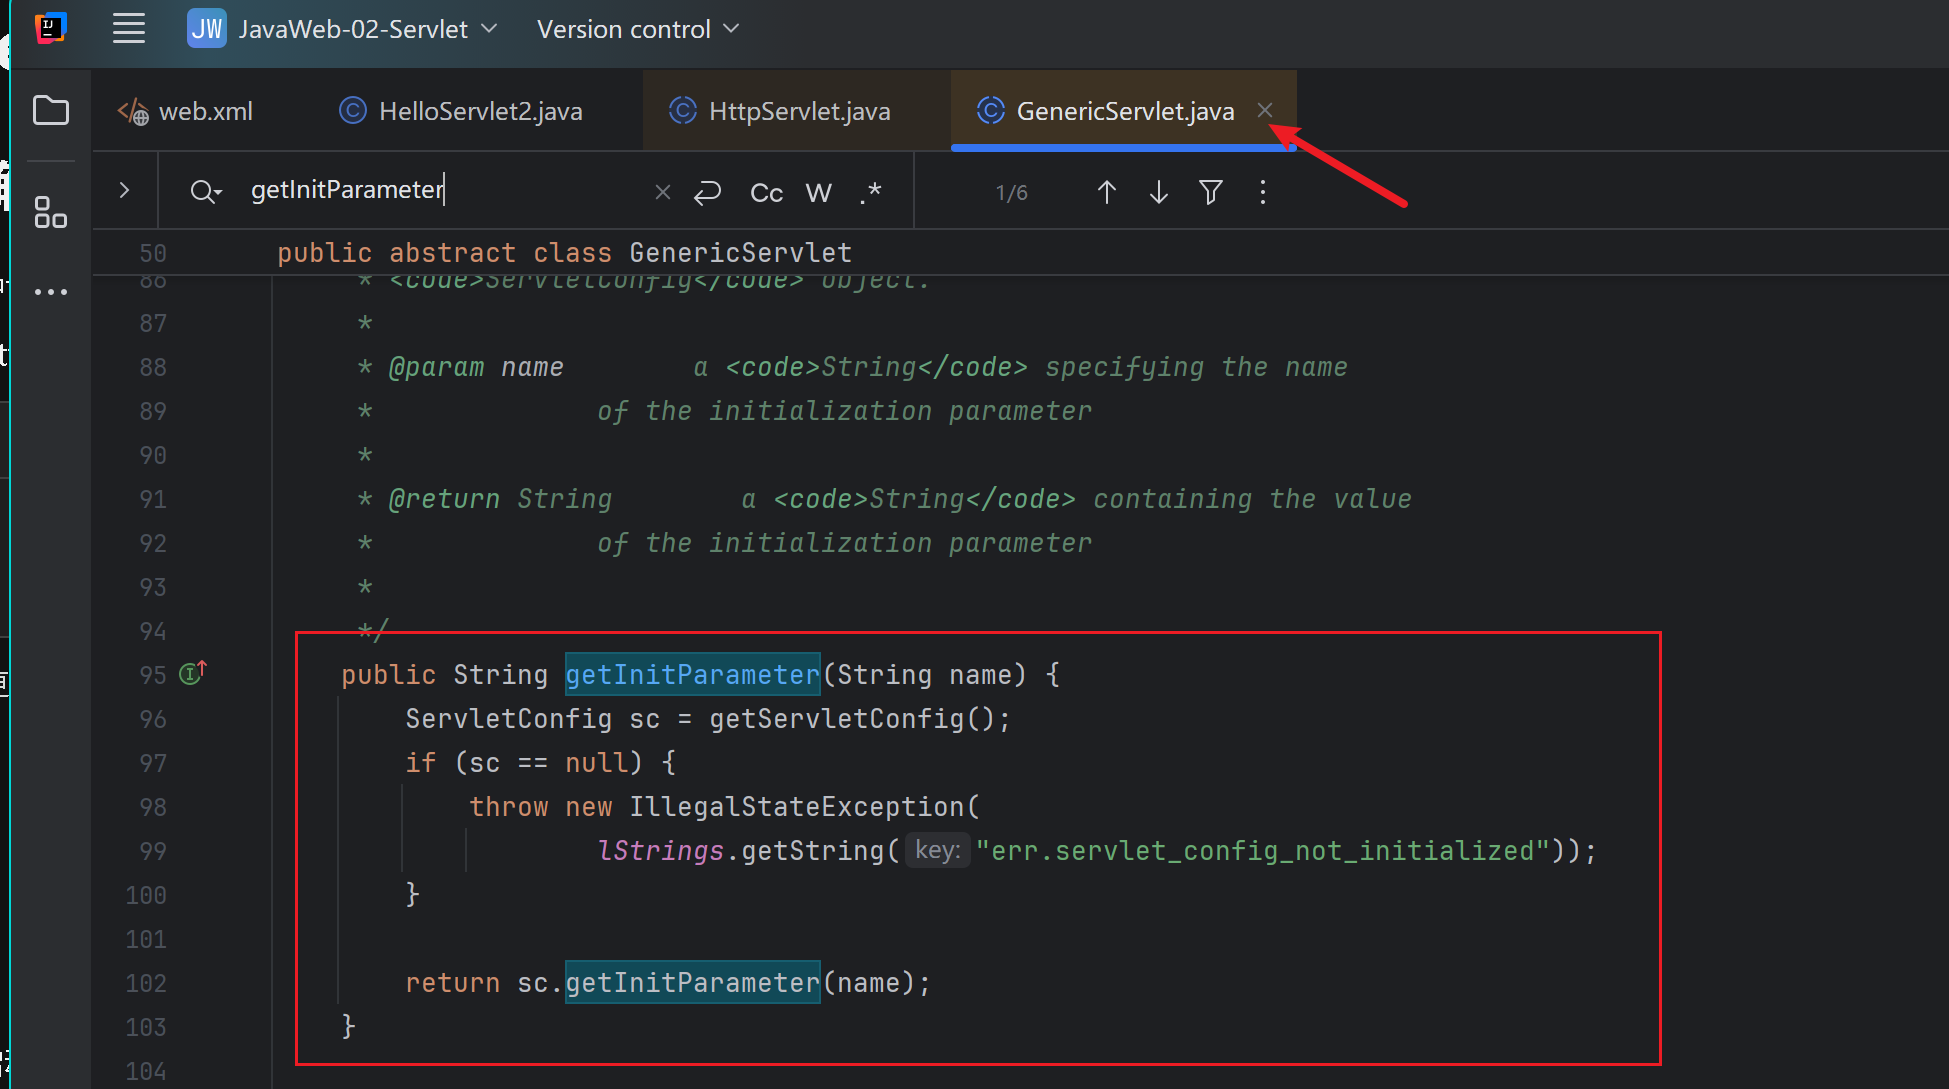Go to next search occurrence

tap(1158, 192)
